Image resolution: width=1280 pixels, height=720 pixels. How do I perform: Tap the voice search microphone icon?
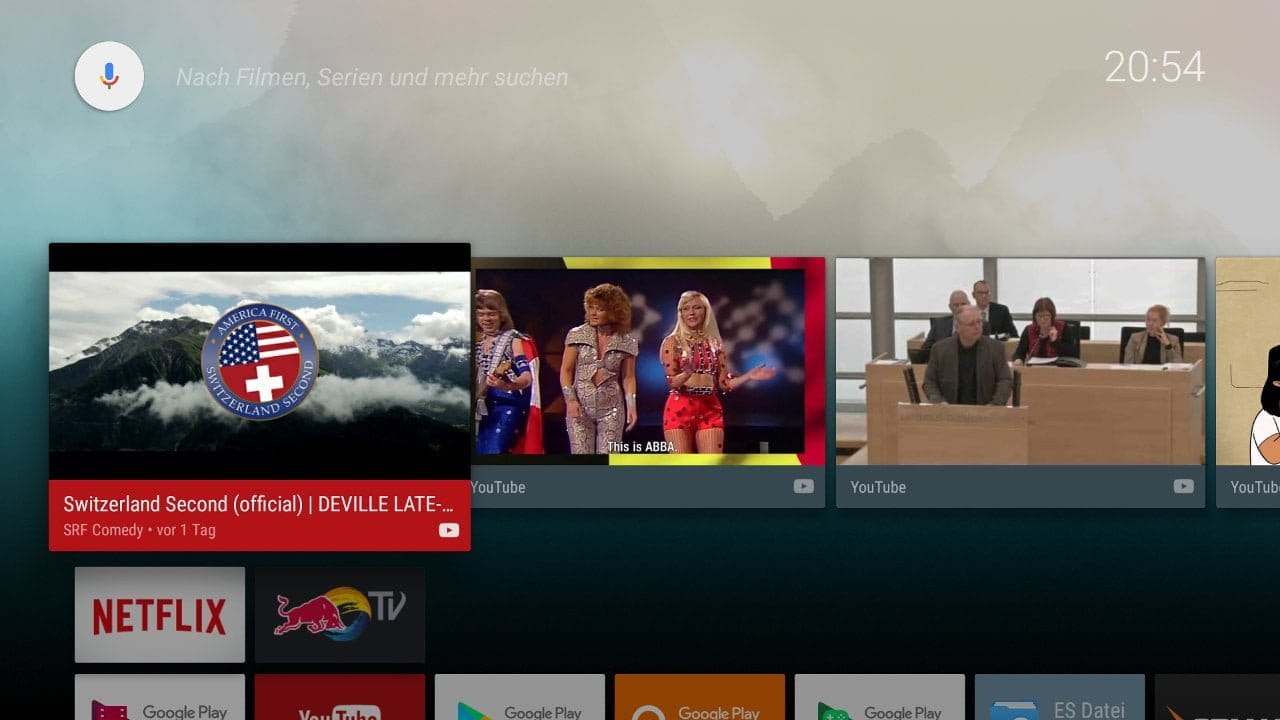click(109, 76)
